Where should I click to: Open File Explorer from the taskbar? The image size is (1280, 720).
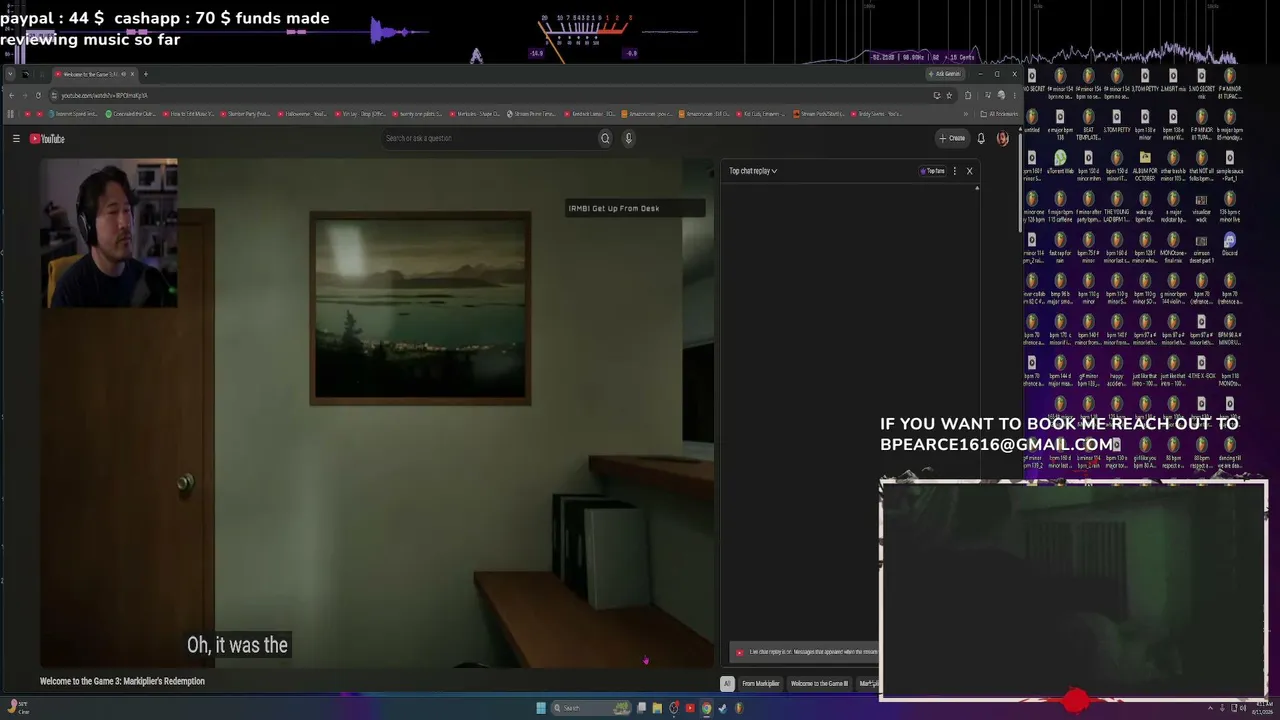coord(657,708)
